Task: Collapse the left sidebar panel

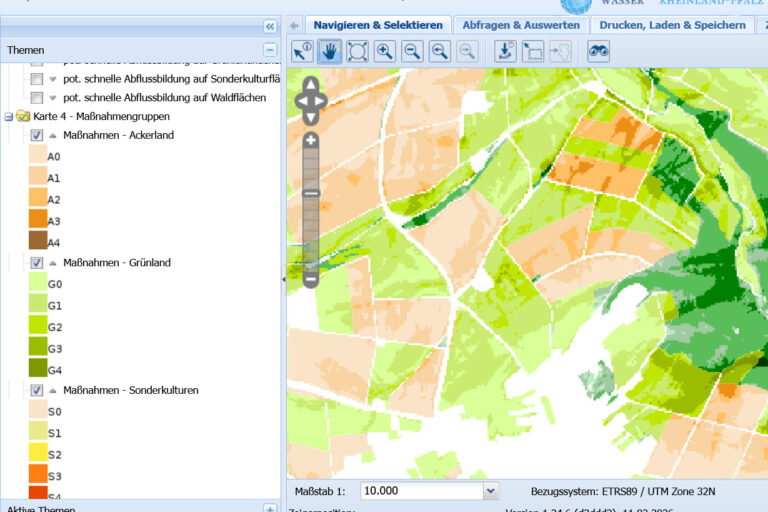Action: 270,26
